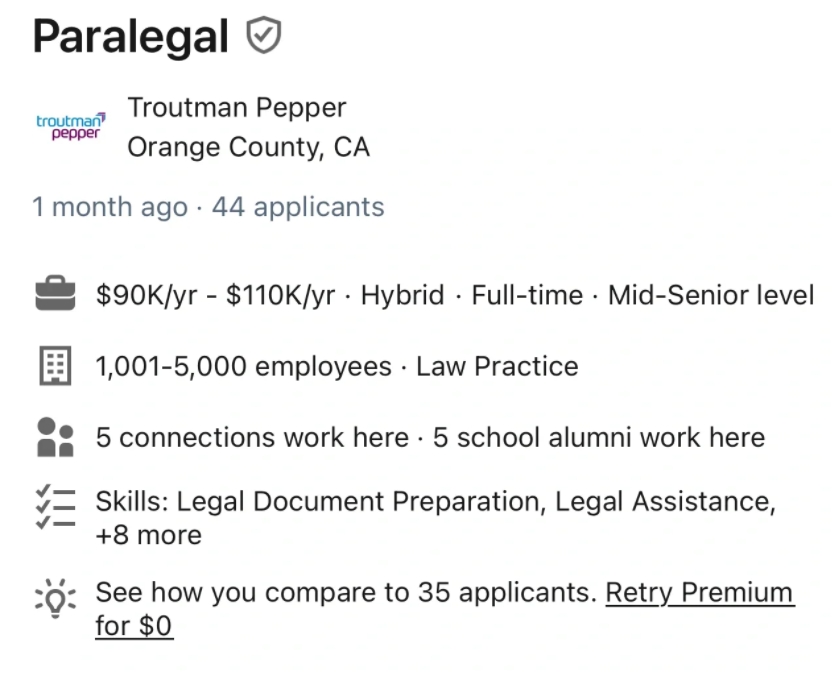Click the Mid-Senior level label

click(x=710, y=295)
